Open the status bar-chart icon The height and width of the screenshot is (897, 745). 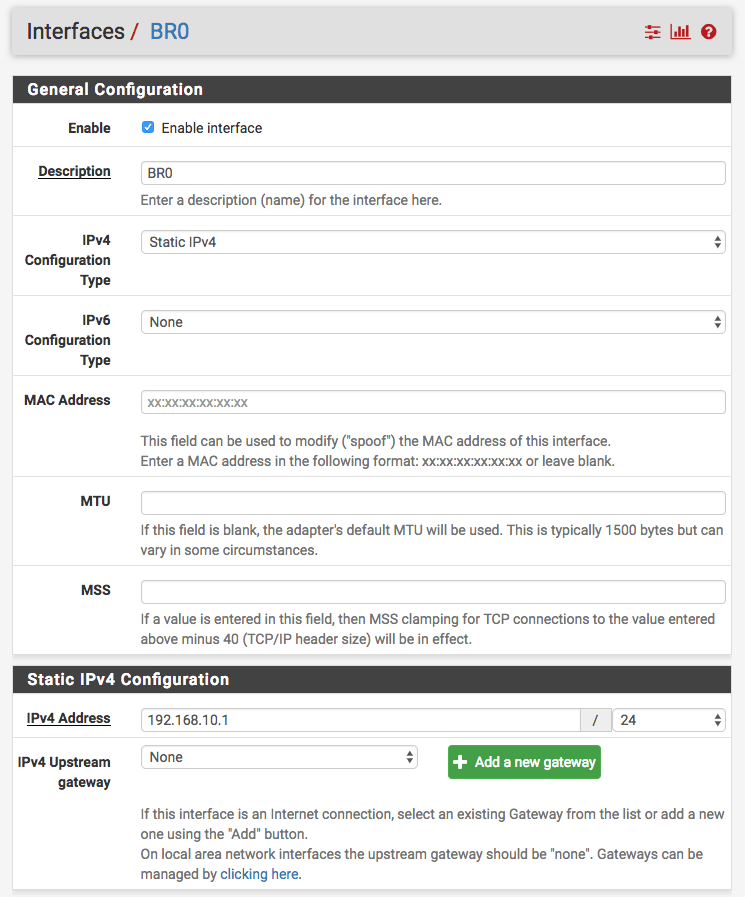(681, 32)
